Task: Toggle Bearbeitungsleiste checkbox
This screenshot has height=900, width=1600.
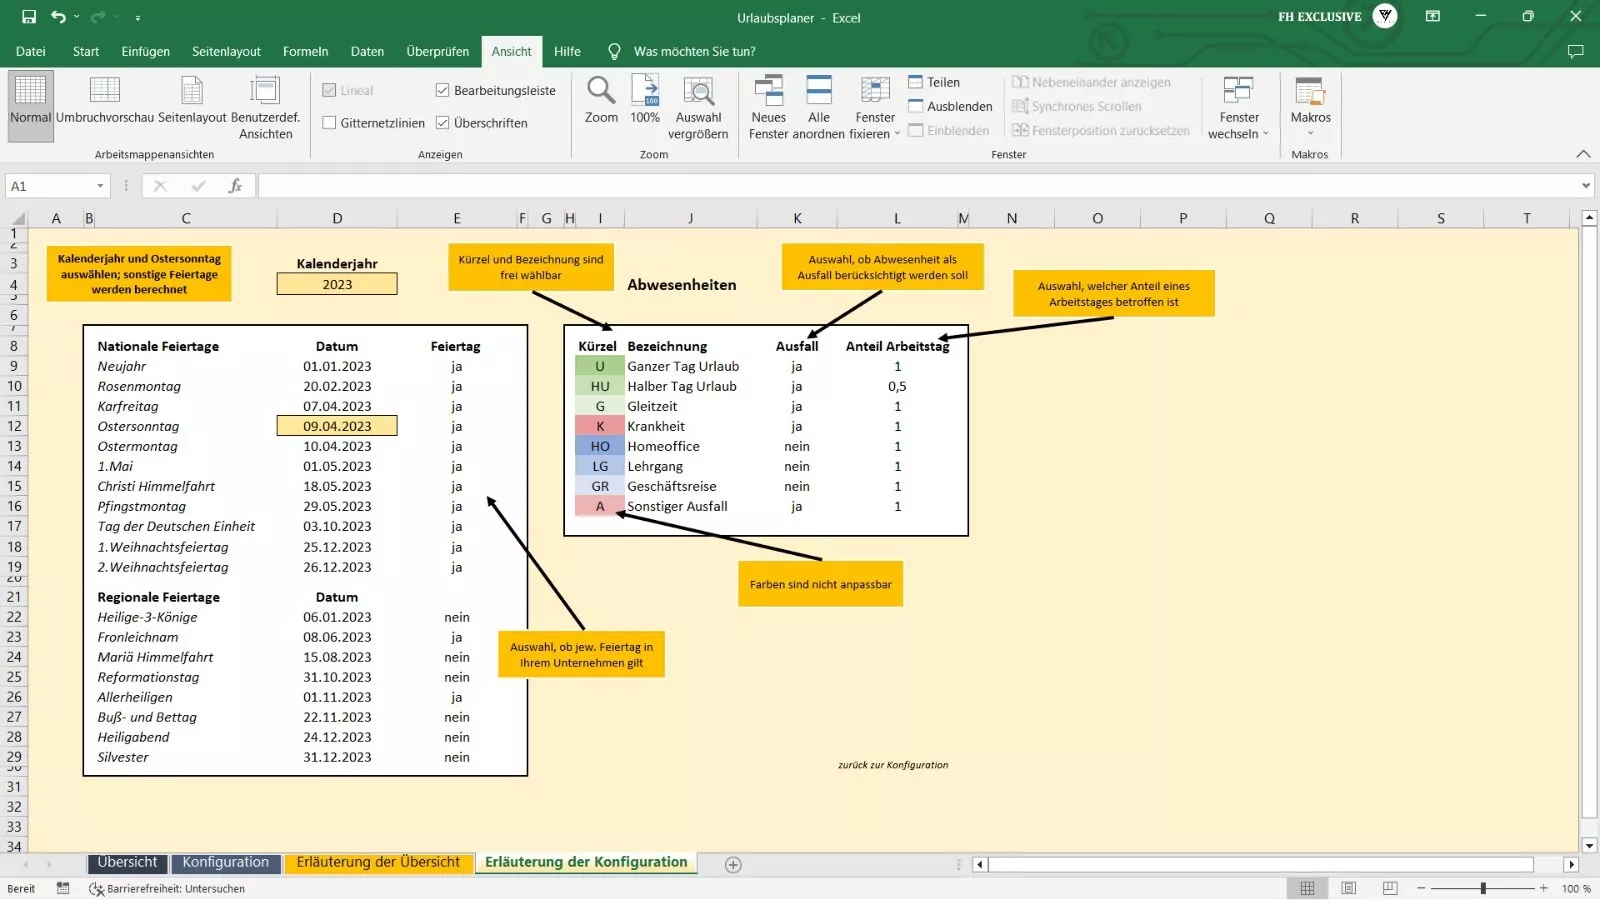Action: click(x=442, y=90)
